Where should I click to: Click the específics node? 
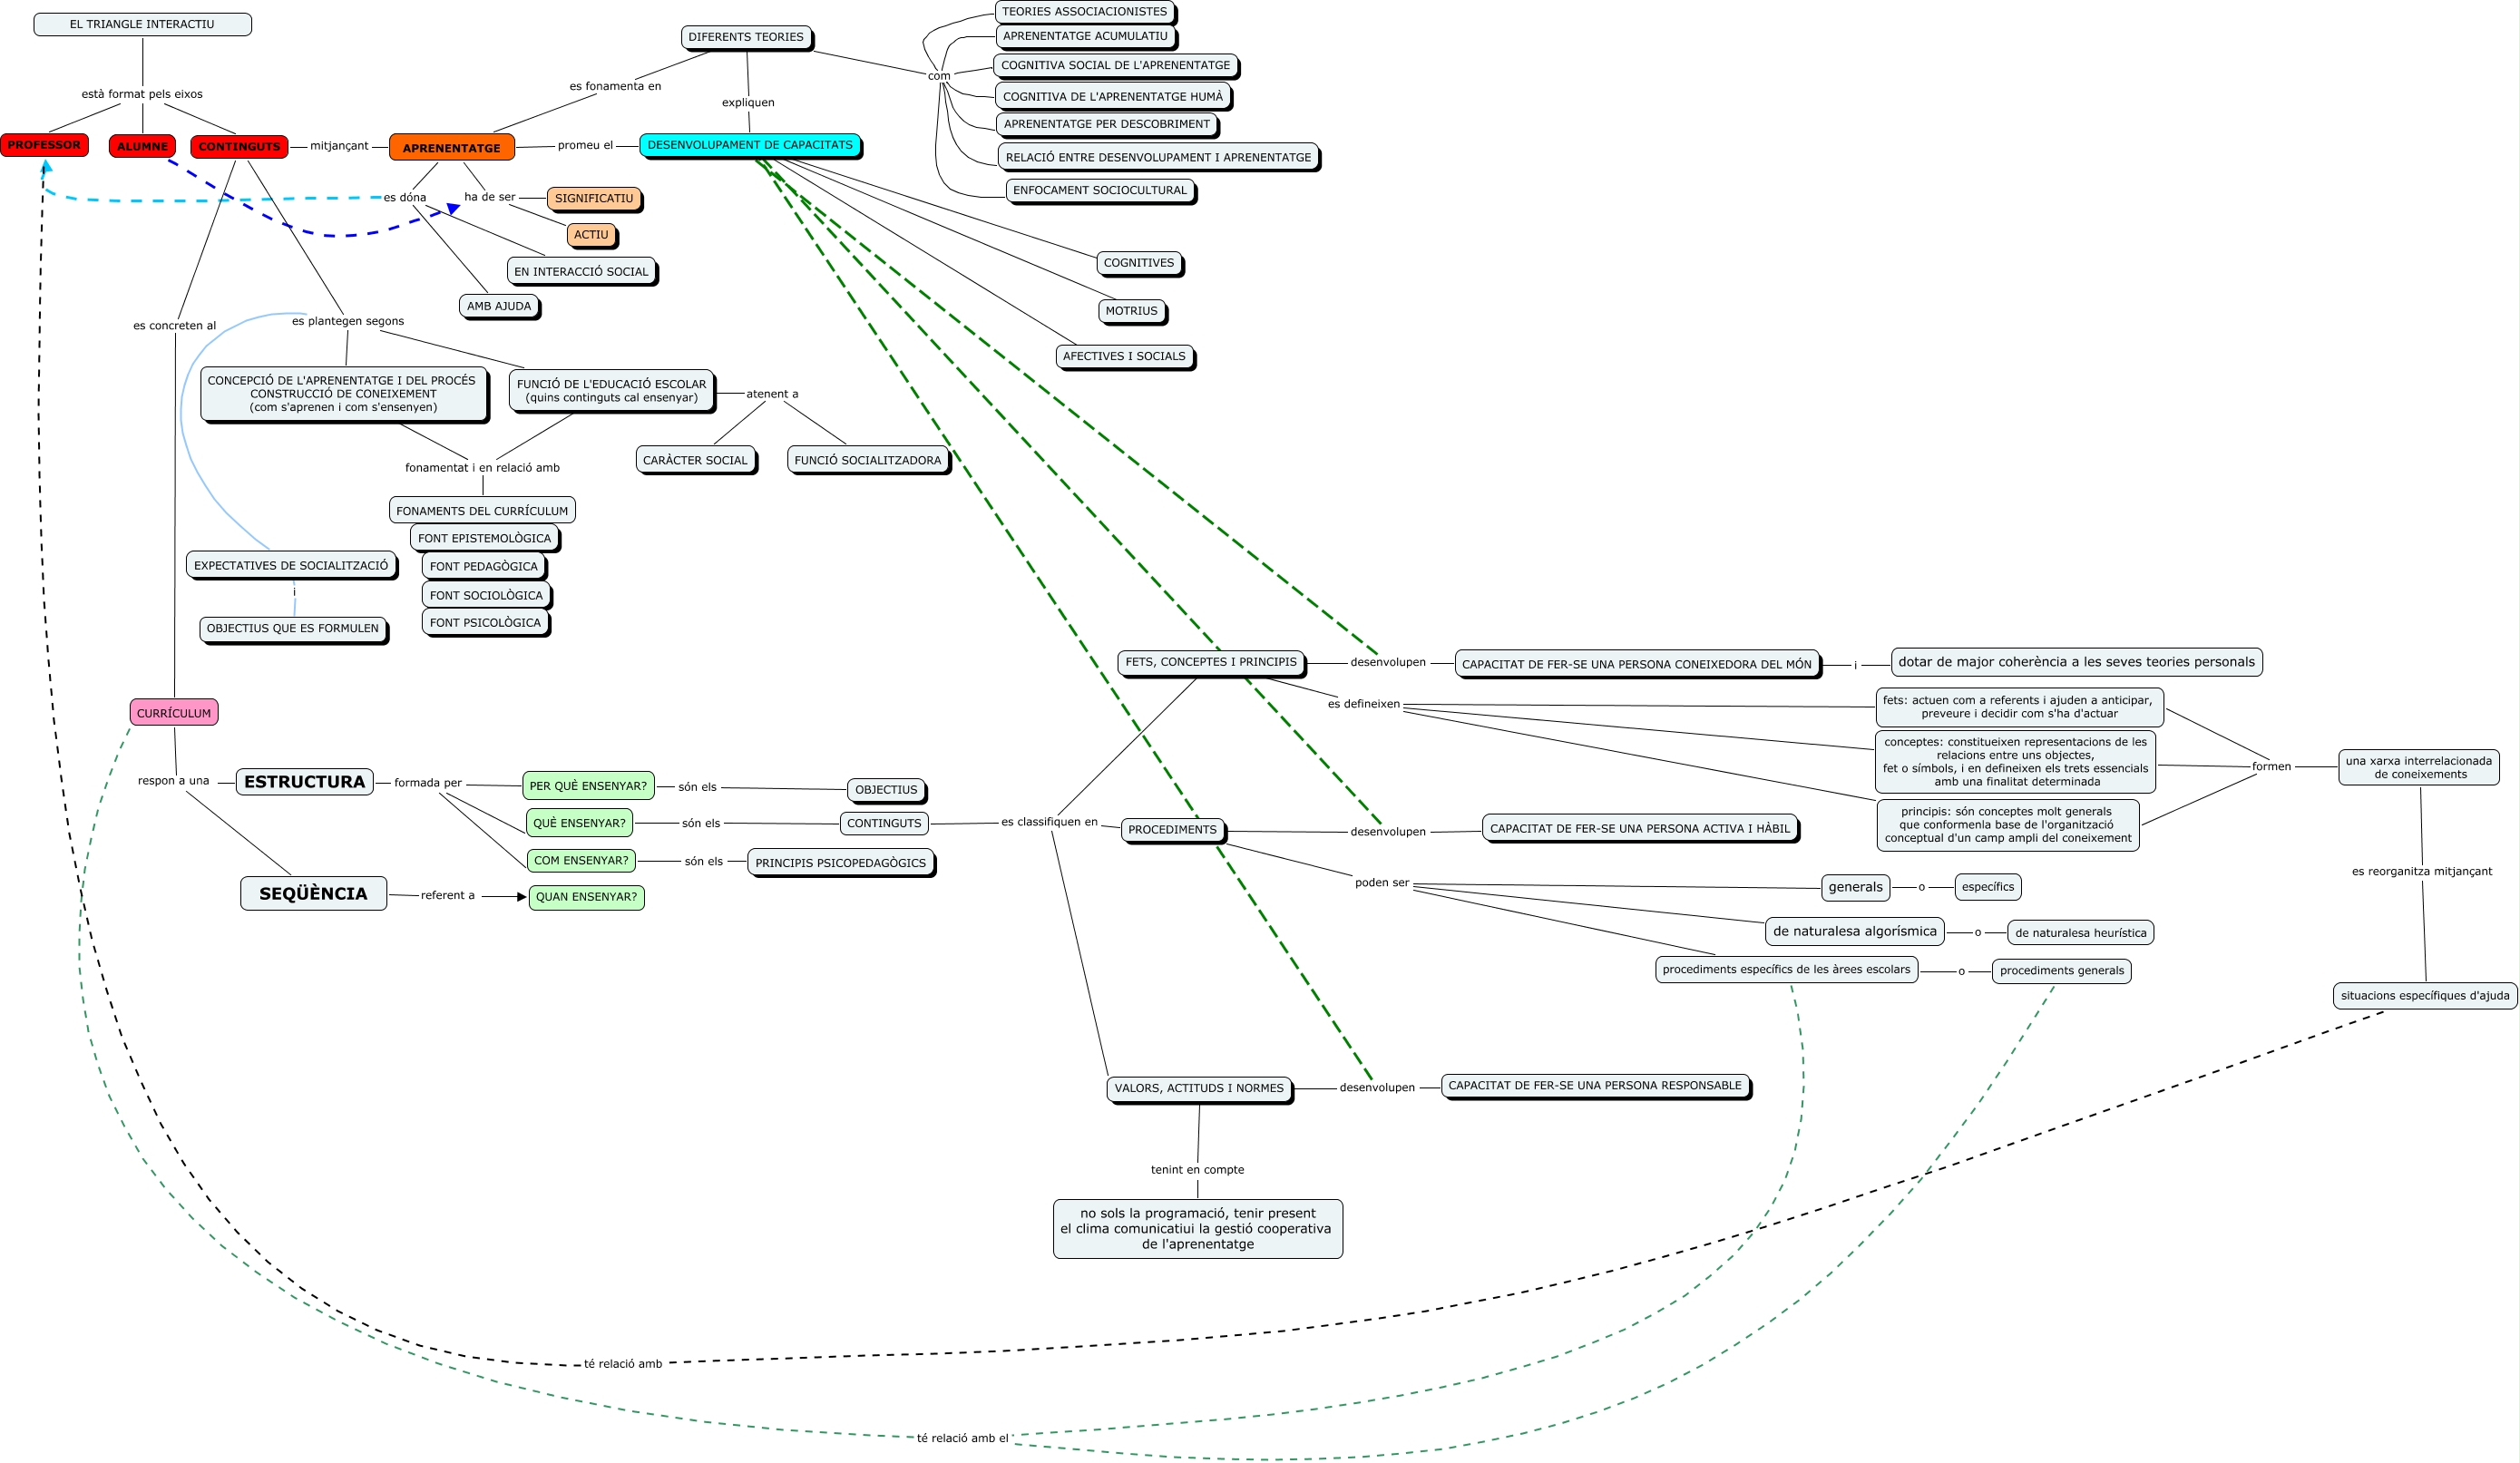[1988, 887]
